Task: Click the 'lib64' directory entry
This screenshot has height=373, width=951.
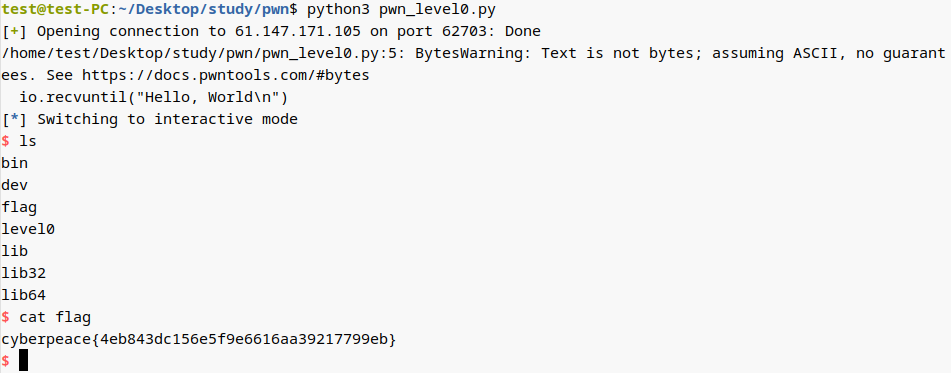Action: 24,295
